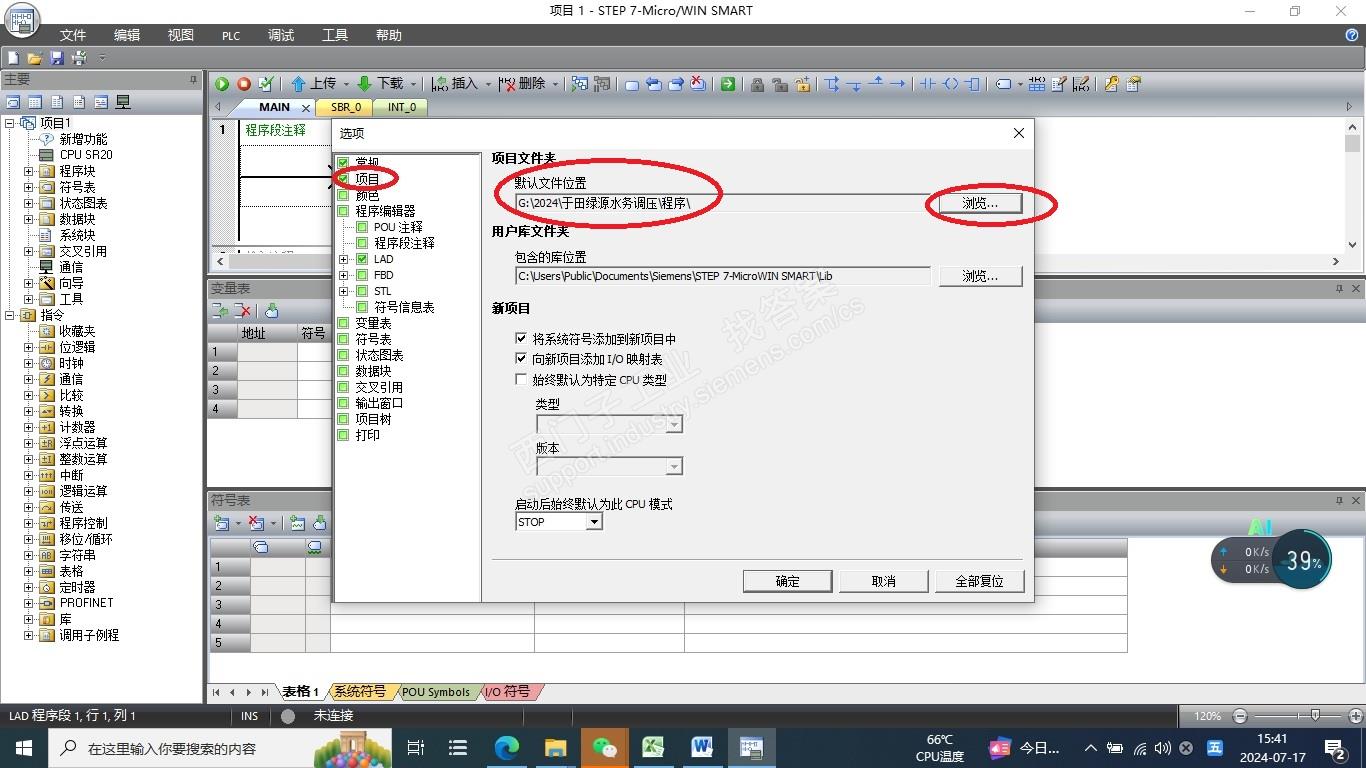
Task: Open the 编辑 menu
Action: point(127,35)
